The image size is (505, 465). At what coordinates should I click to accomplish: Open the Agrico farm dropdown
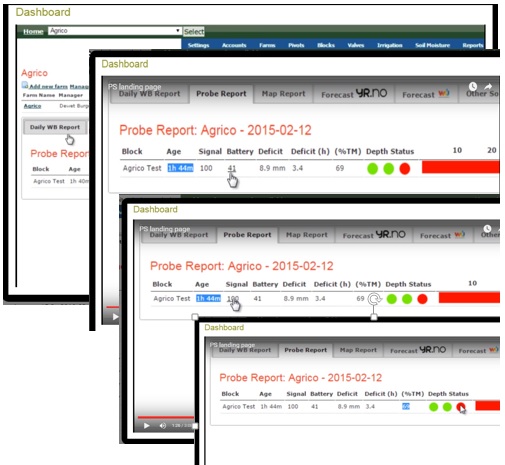coord(115,31)
